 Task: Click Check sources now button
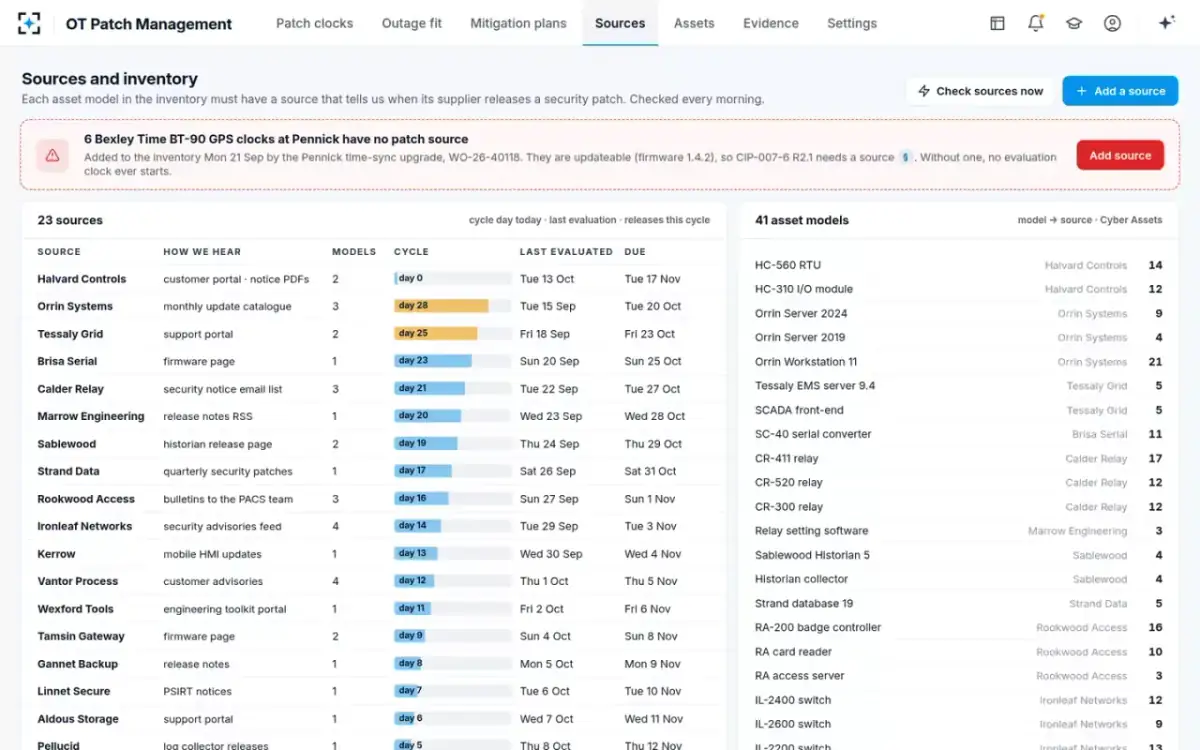click(x=980, y=91)
